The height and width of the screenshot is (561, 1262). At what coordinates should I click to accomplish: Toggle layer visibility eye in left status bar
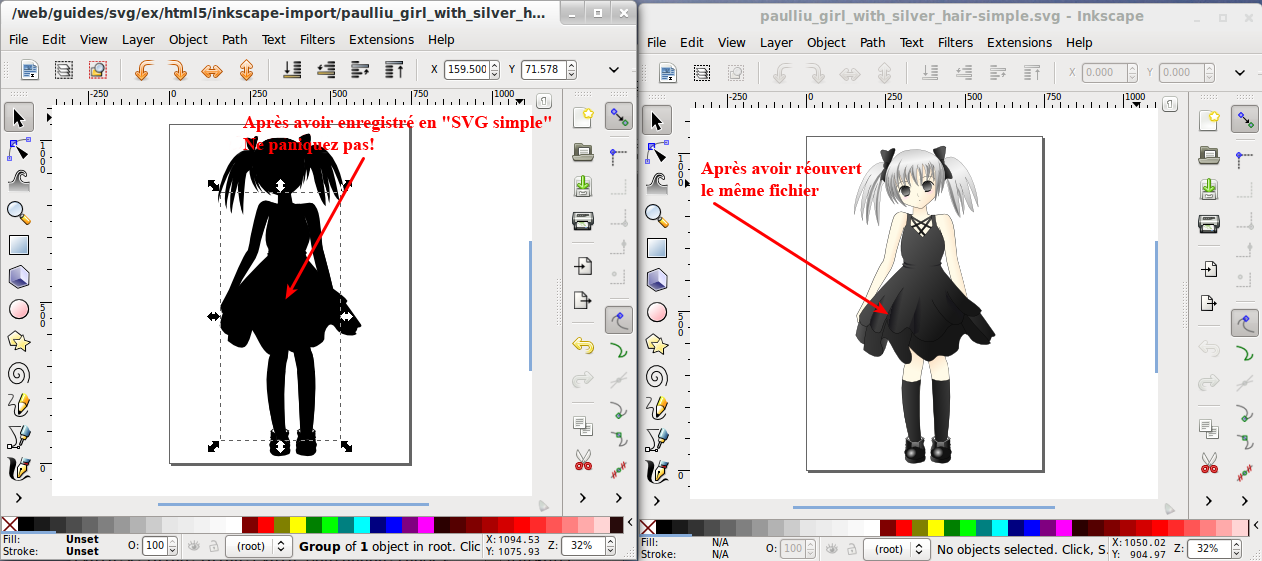(195, 546)
